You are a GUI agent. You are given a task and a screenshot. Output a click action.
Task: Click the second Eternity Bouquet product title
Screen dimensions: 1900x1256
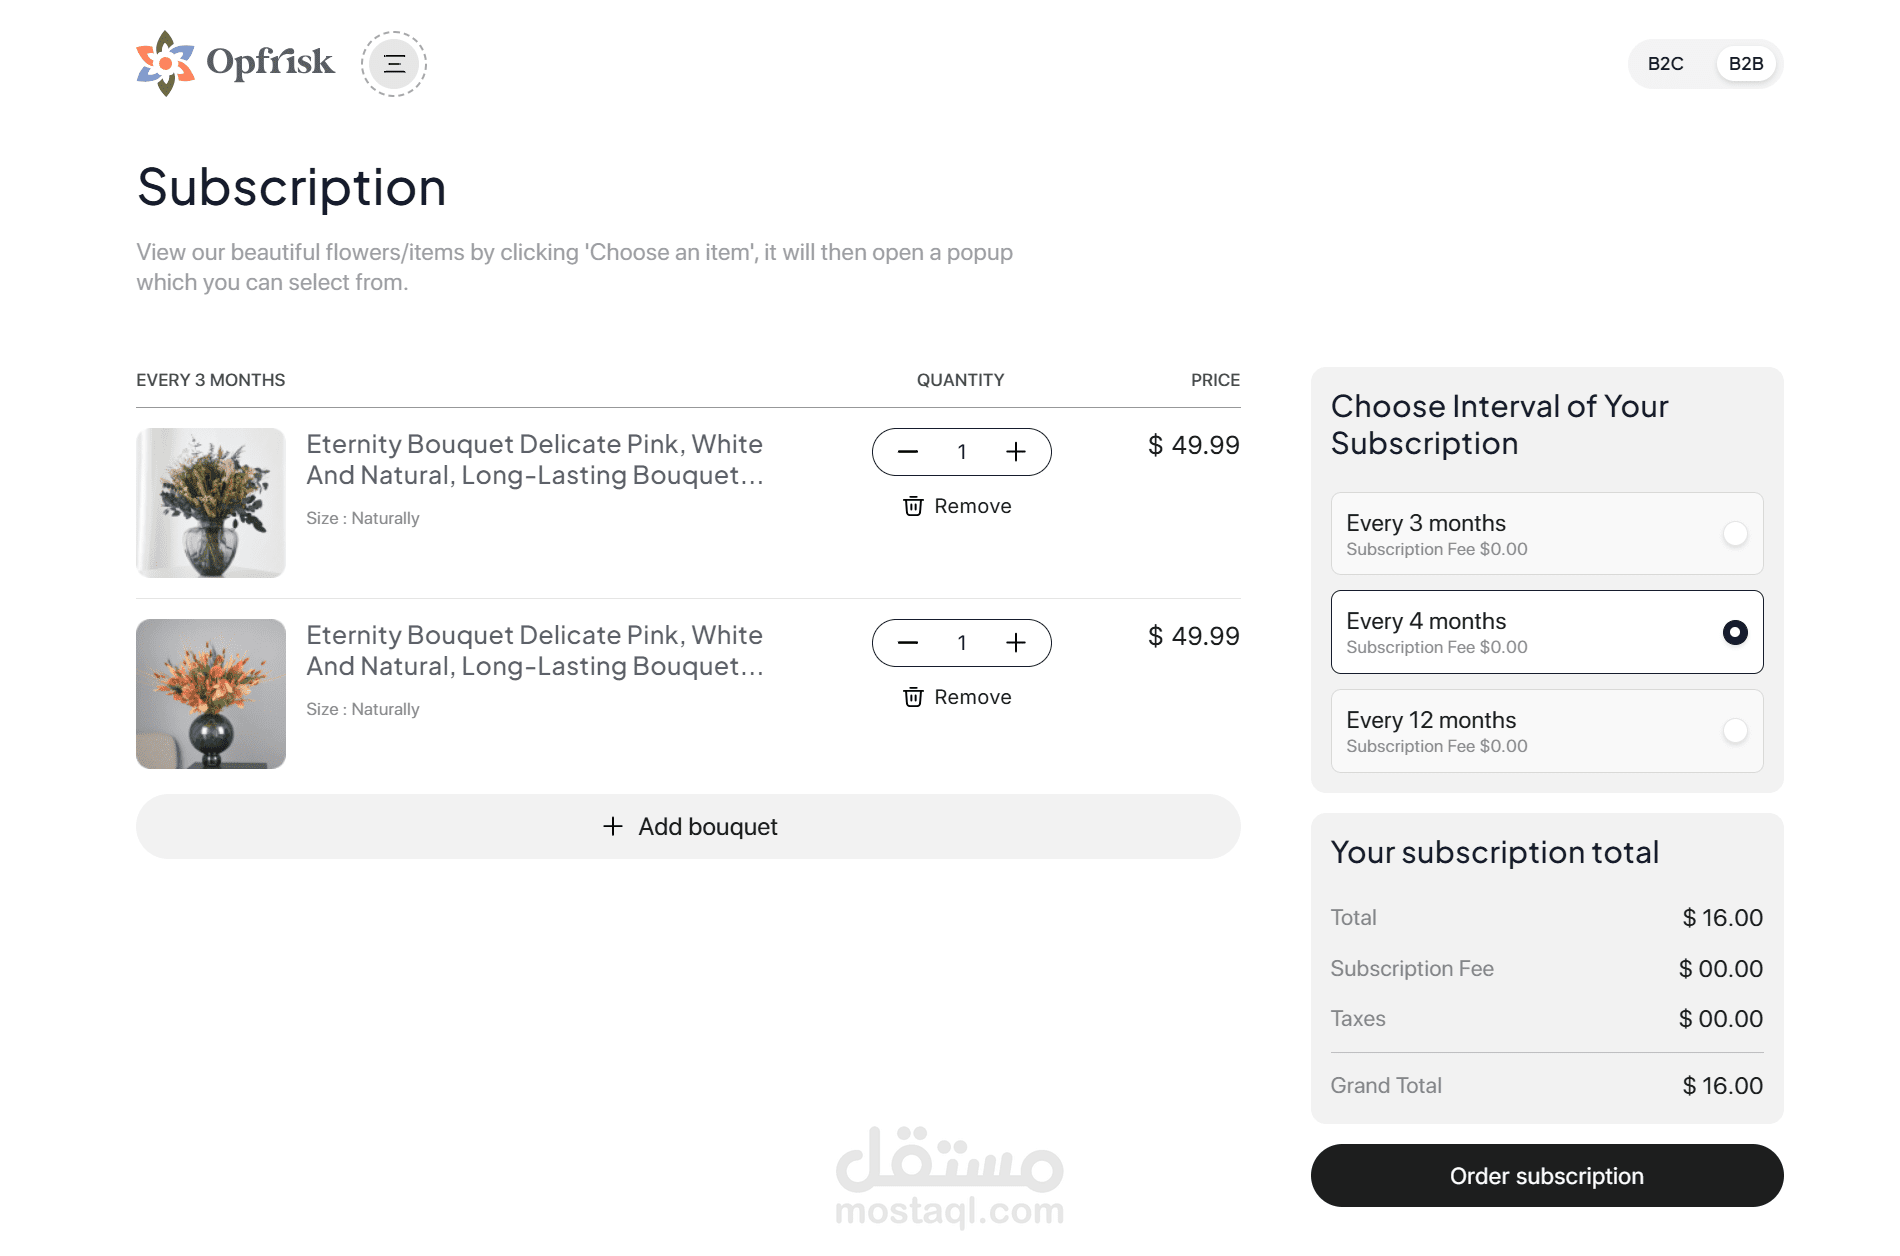coord(535,651)
